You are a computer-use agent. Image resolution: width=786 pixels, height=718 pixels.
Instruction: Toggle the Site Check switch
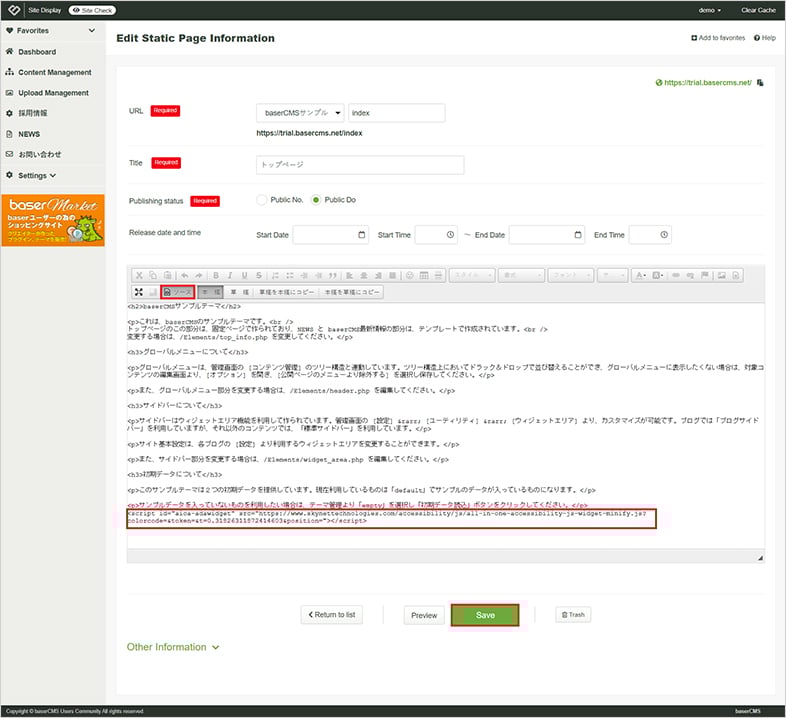pos(92,10)
